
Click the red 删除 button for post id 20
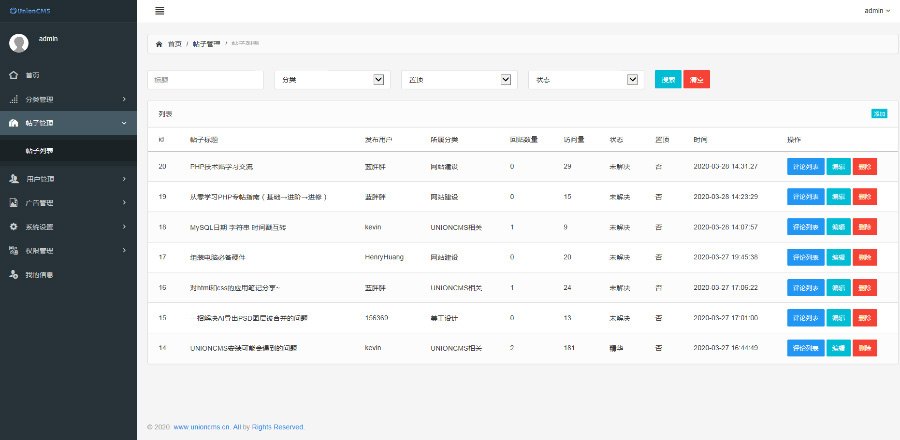click(864, 166)
